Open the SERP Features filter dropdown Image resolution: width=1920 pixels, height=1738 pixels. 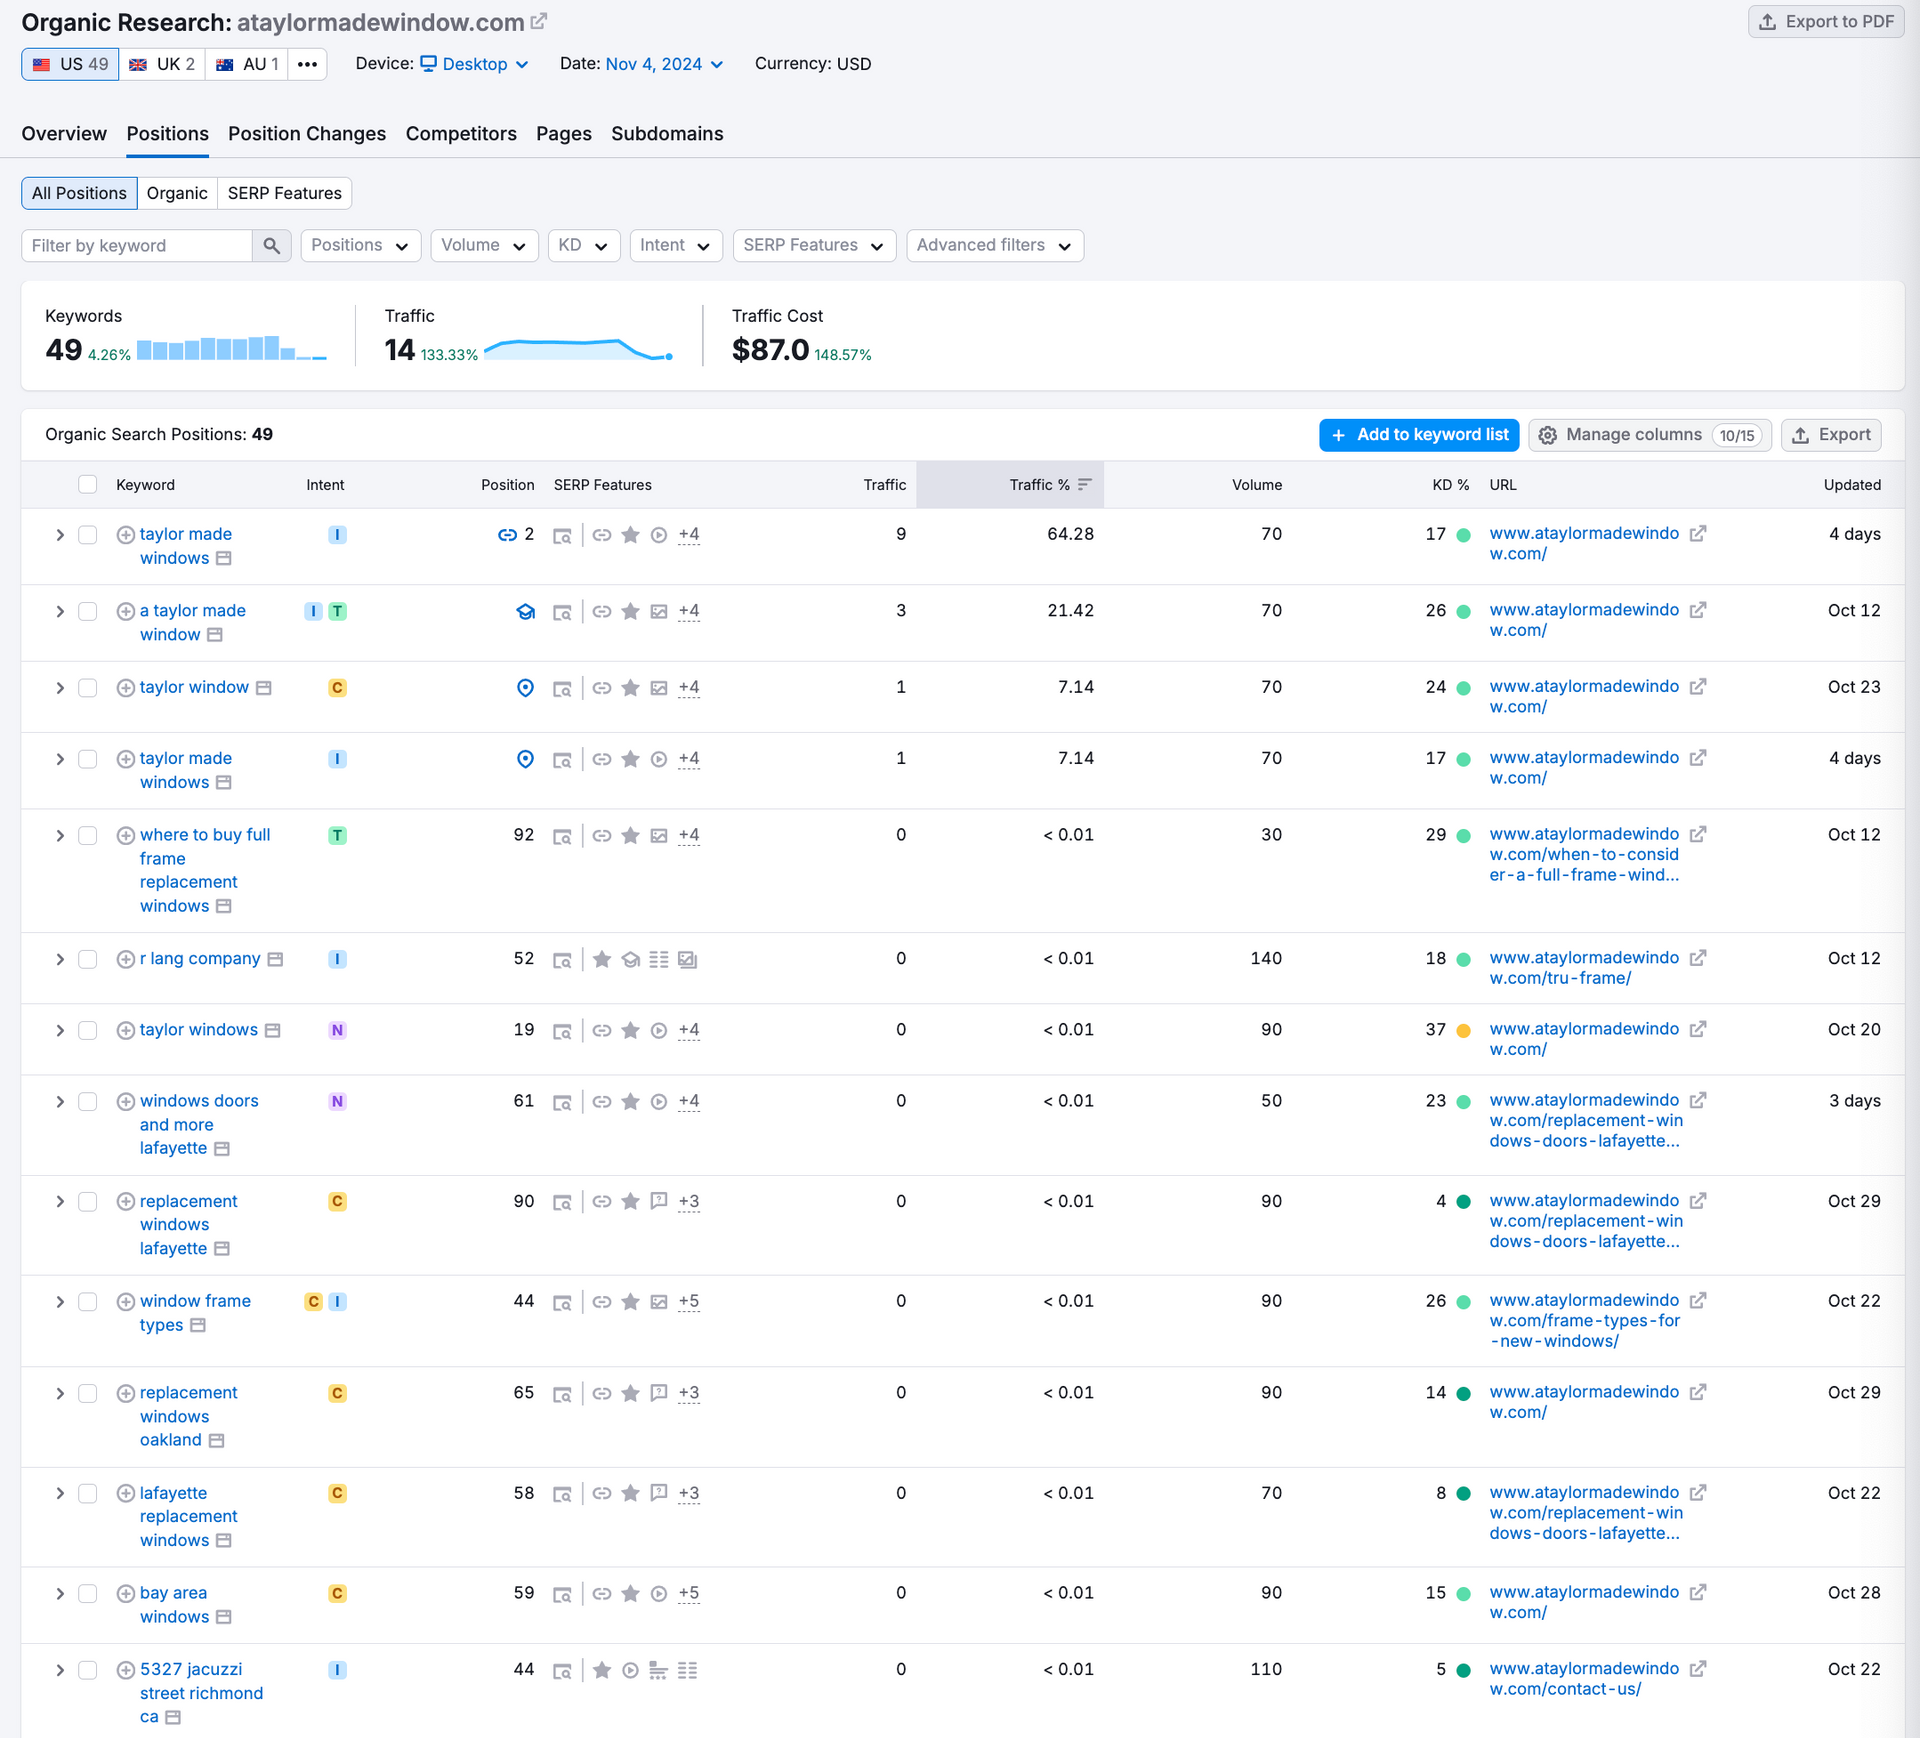pos(814,246)
